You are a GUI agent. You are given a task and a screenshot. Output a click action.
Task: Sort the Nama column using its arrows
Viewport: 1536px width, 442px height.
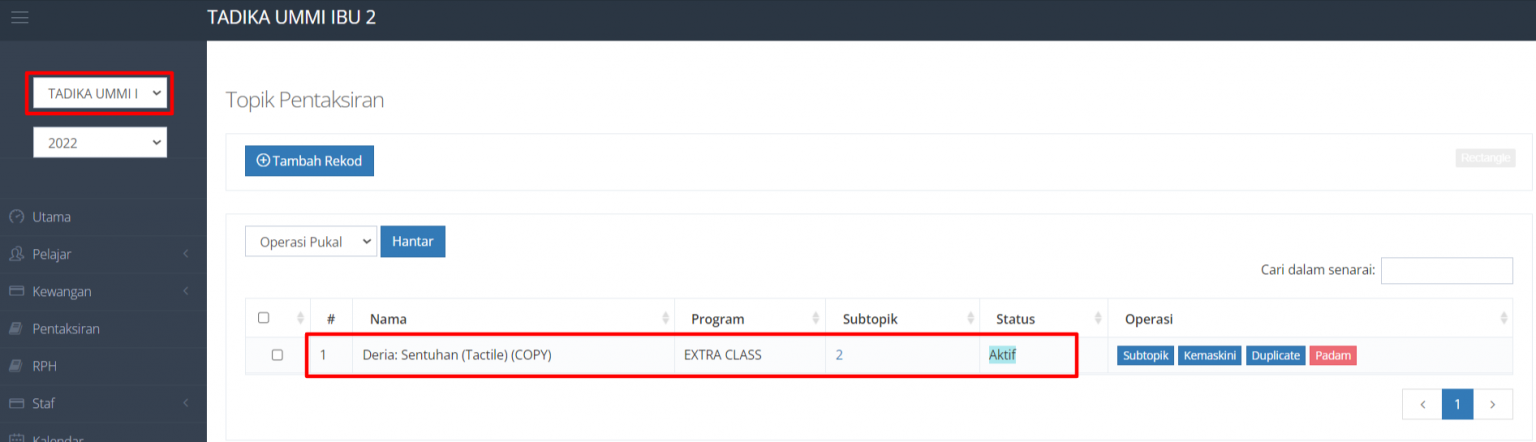tap(665, 319)
